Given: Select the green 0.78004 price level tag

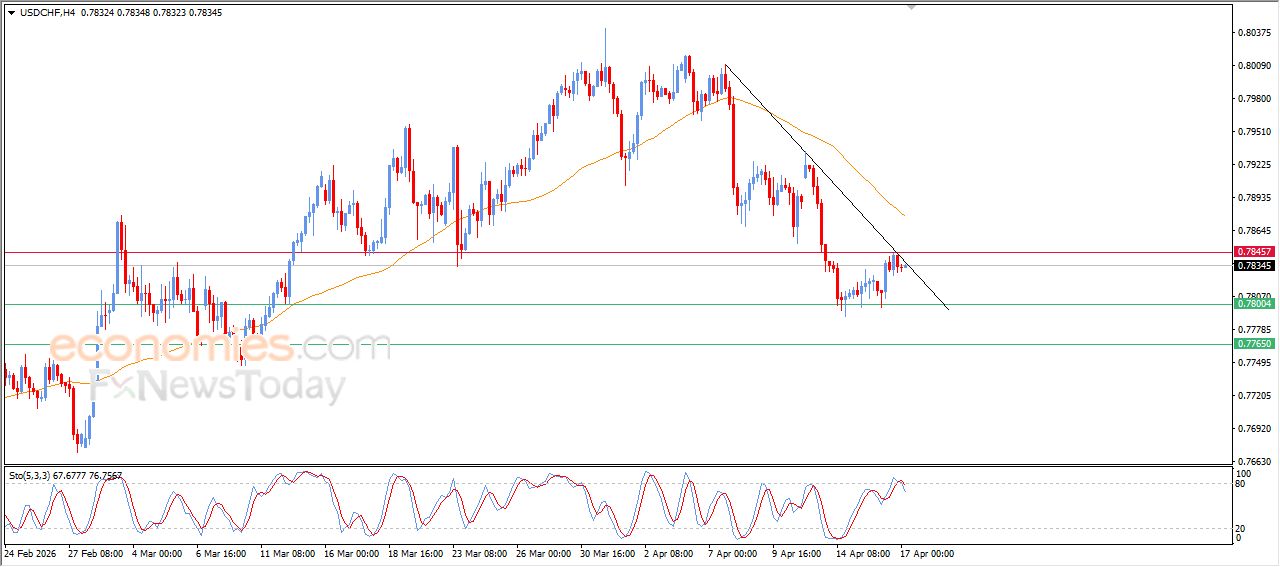Looking at the screenshot, I should click(x=1253, y=303).
